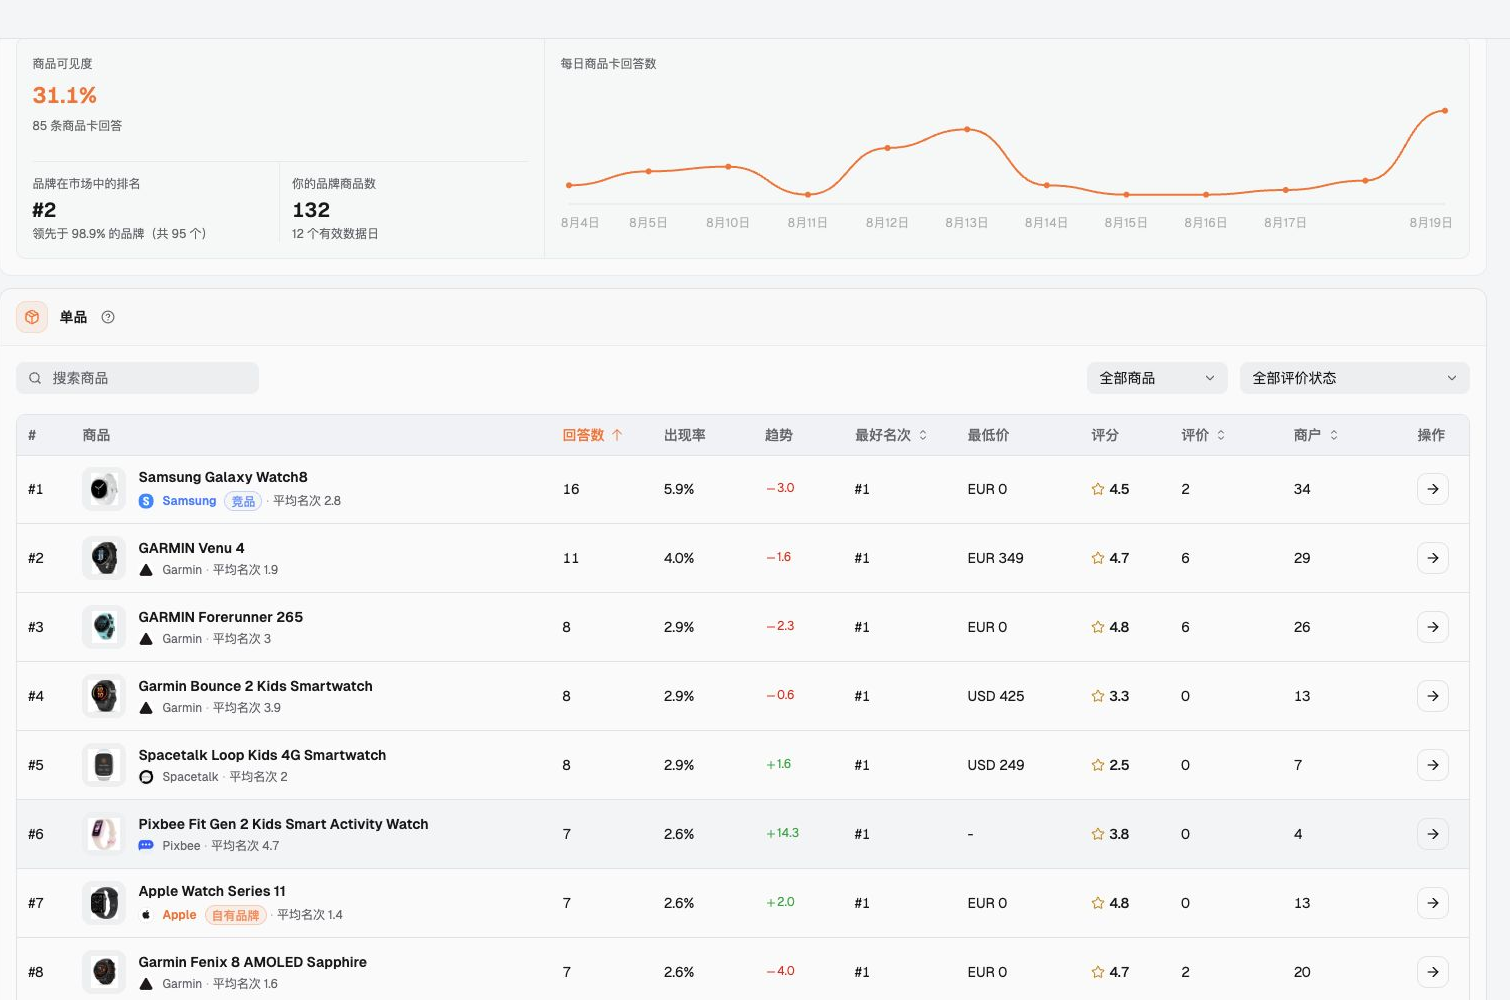1510x1000 pixels.
Task: Open Spacetalk Loop Kids 4G Smartwatch name
Action: [262, 755]
